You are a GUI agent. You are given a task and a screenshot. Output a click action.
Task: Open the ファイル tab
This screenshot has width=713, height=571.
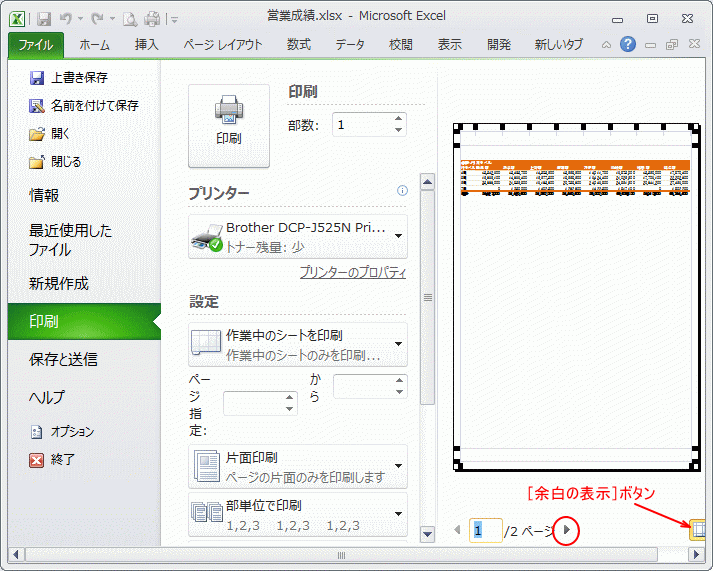pyautogui.click(x=36, y=45)
